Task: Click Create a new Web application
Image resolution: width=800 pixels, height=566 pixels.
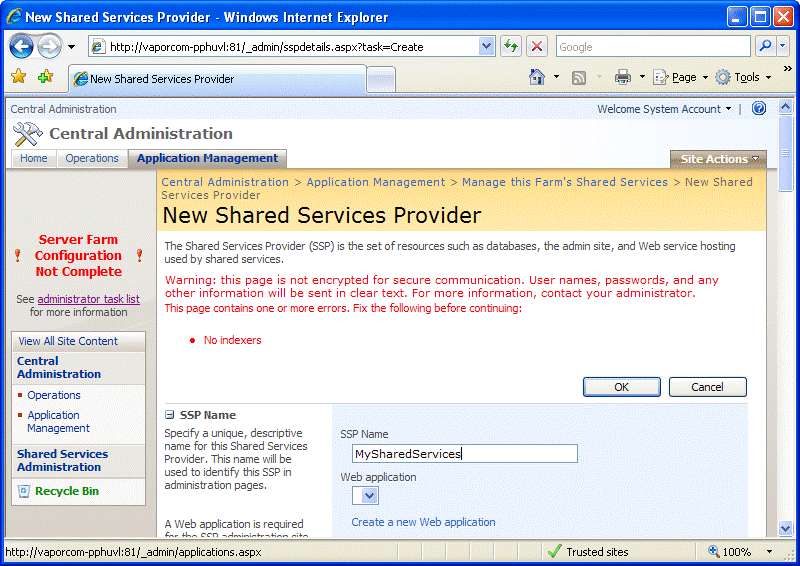Action: tap(423, 522)
